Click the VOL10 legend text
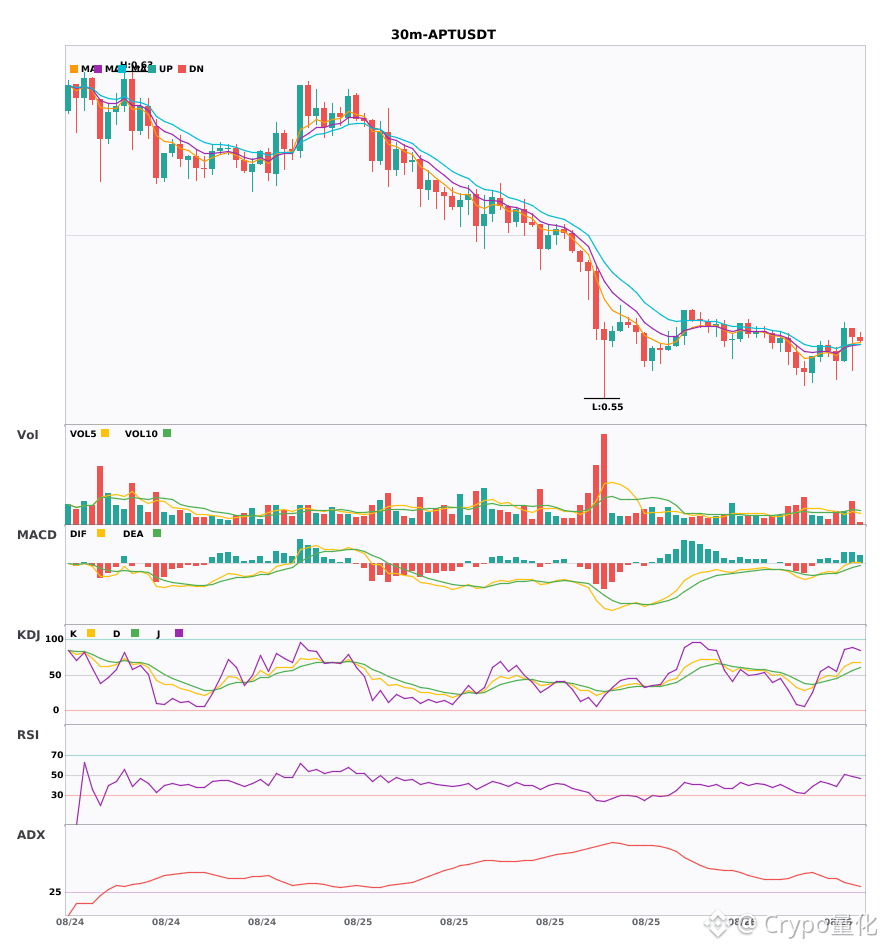885x950 pixels. (141, 434)
